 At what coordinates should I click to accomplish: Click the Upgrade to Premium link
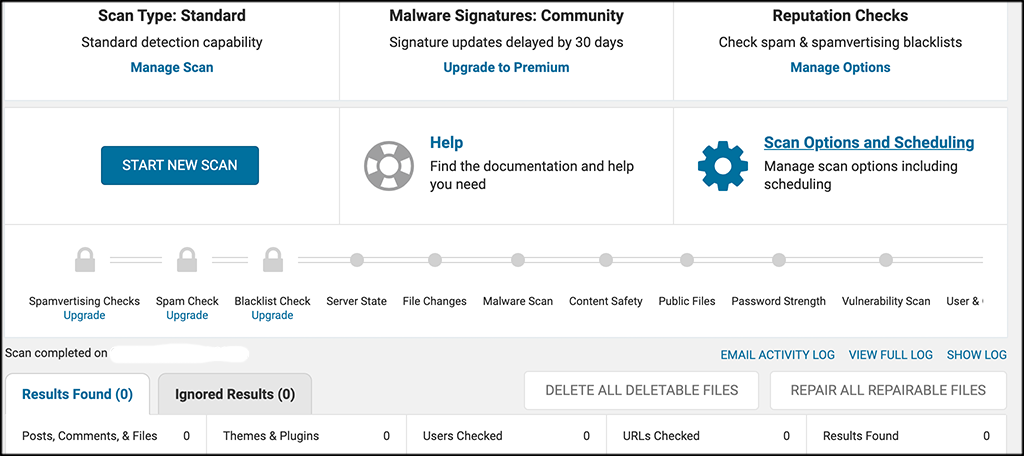coord(506,67)
